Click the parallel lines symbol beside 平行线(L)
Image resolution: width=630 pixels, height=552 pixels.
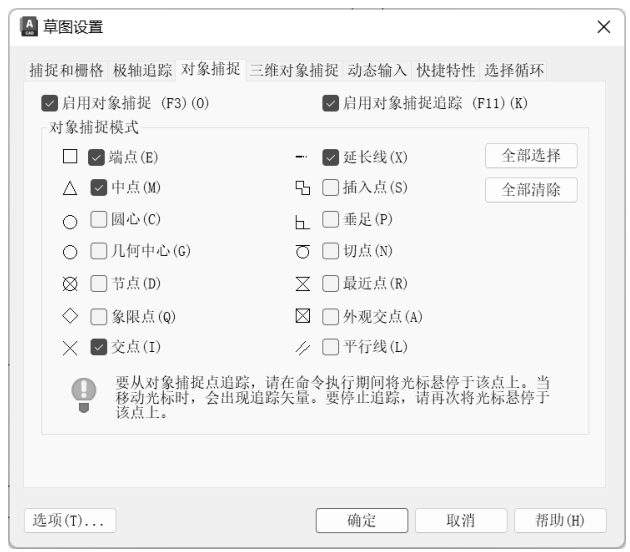pos(303,347)
